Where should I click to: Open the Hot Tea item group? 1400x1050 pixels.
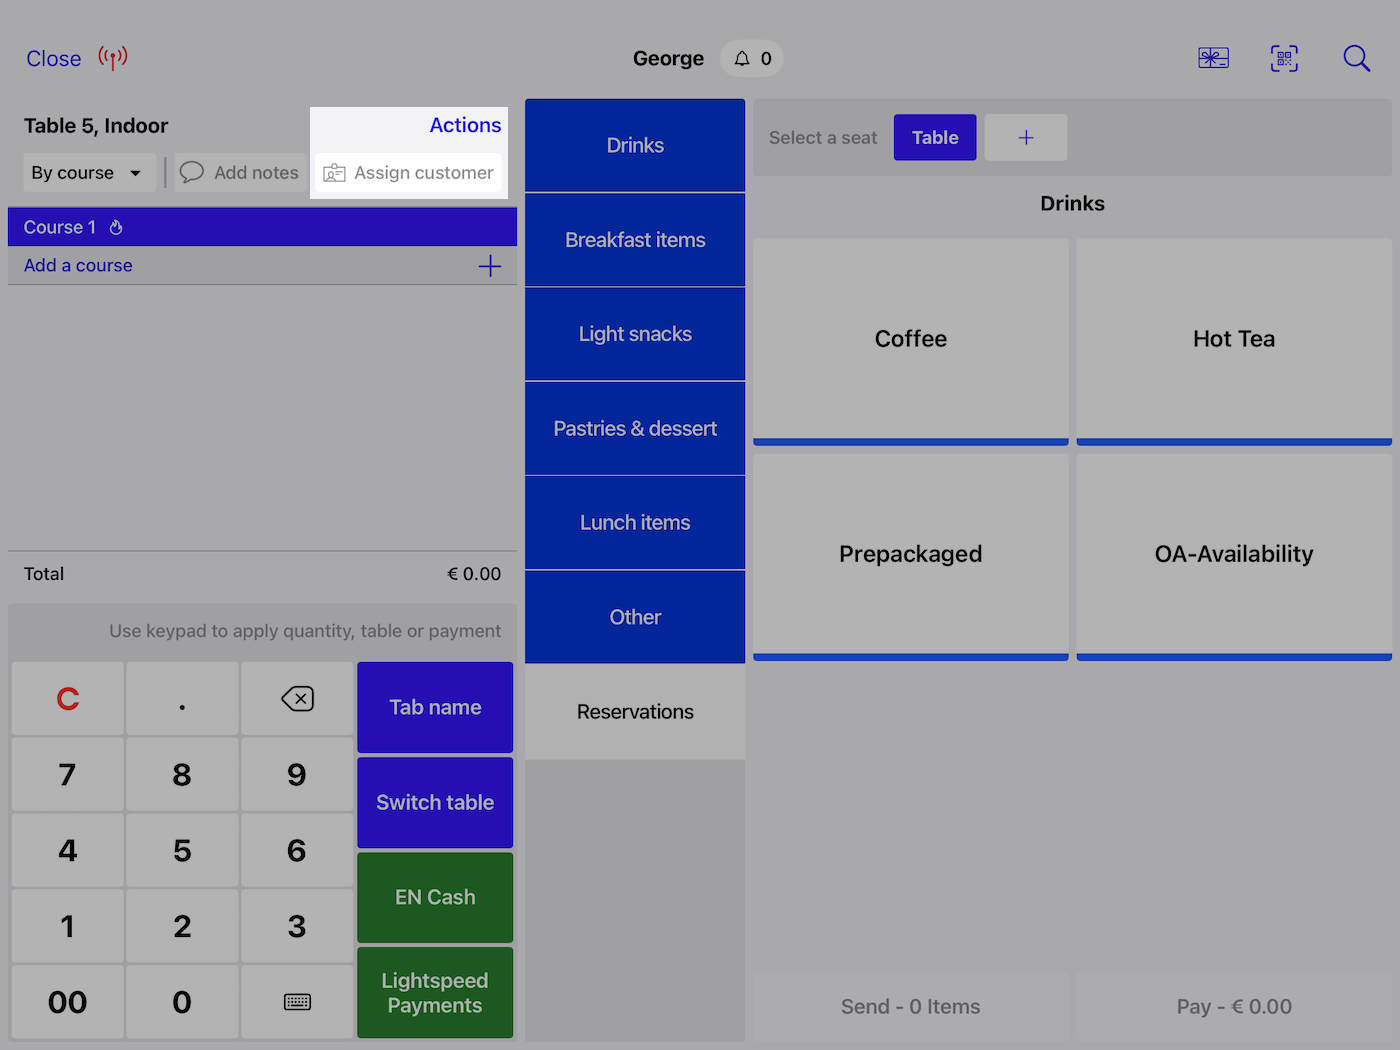(x=1234, y=341)
